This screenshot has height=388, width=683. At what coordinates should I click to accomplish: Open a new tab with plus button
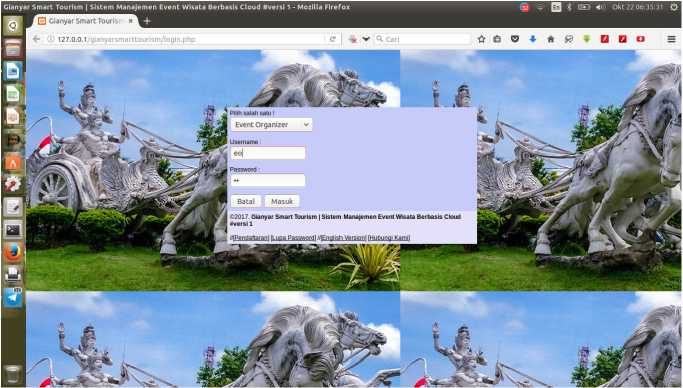(147, 21)
